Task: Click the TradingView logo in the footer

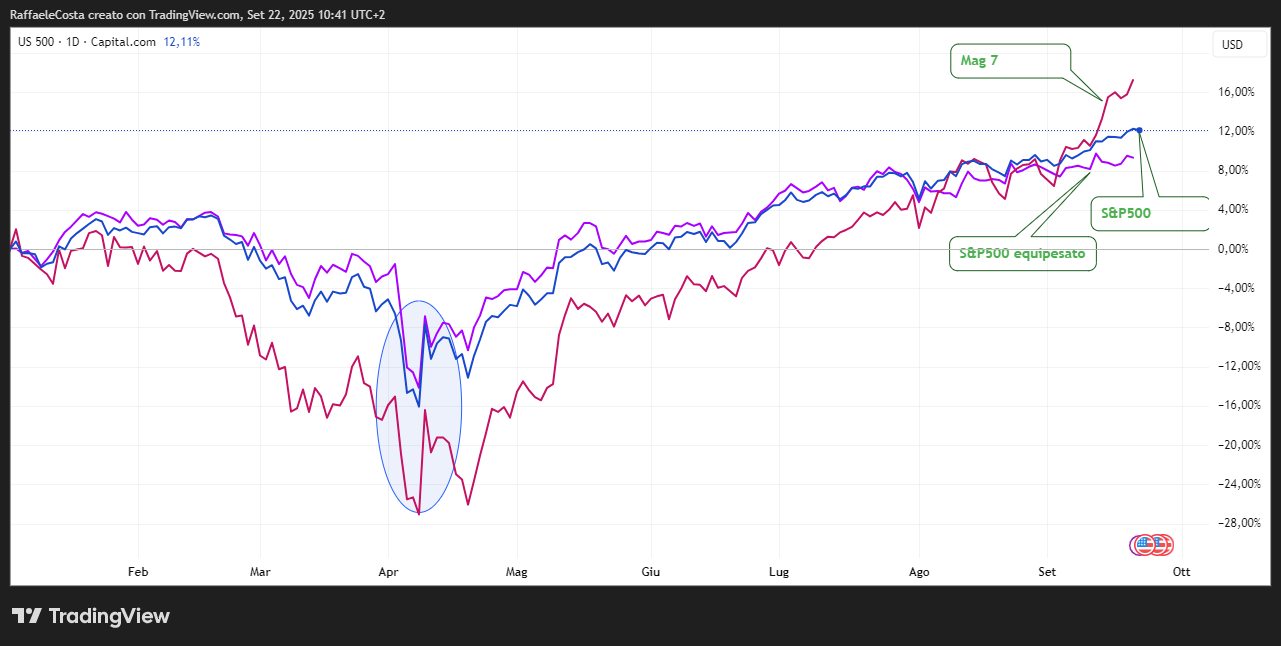Action: tap(90, 616)
